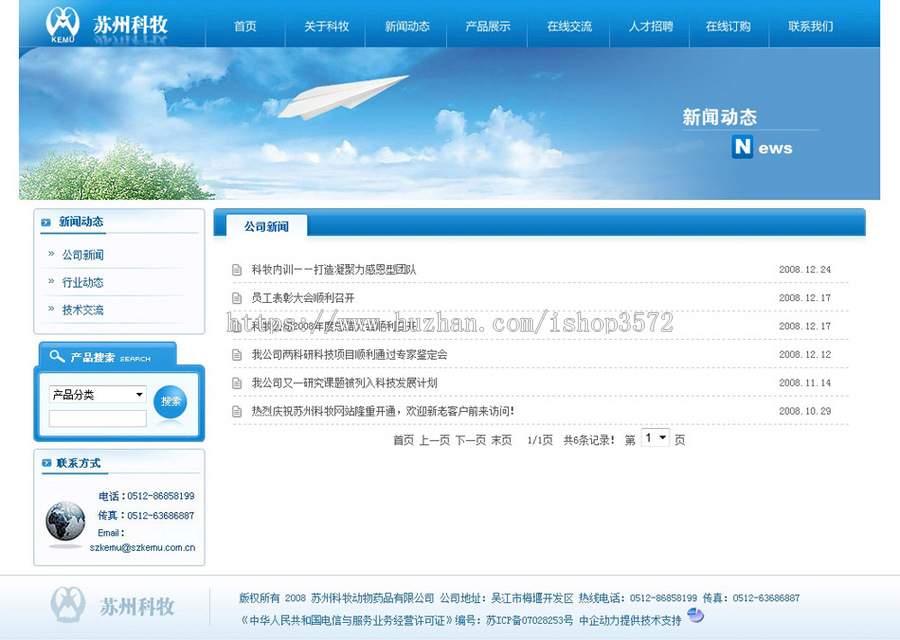Viewport: 900px width, 640px height.
Task: Open the 产品分类 category dropdown
Action: click(95, 393)
